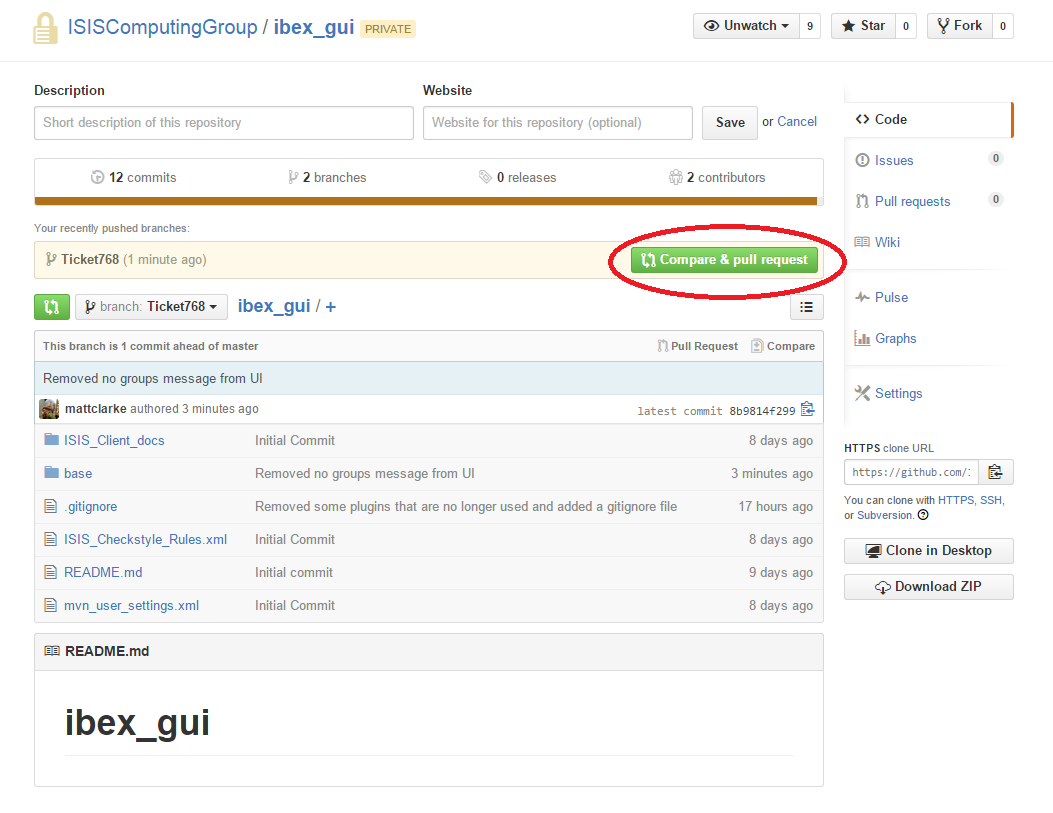View the 12 commits link
Screen dimensions: 1053x813
point(134,177)
